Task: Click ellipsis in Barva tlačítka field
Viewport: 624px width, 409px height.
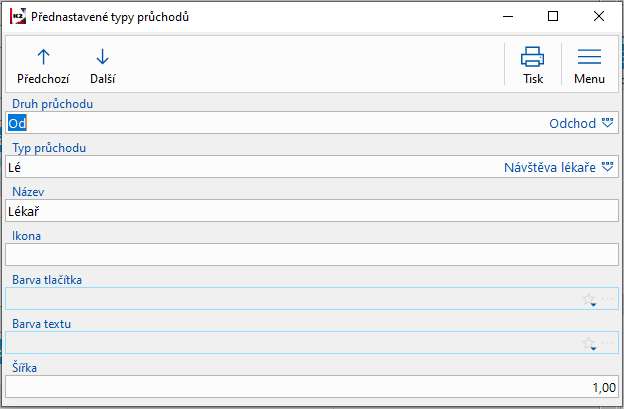Action: point(606,299)
